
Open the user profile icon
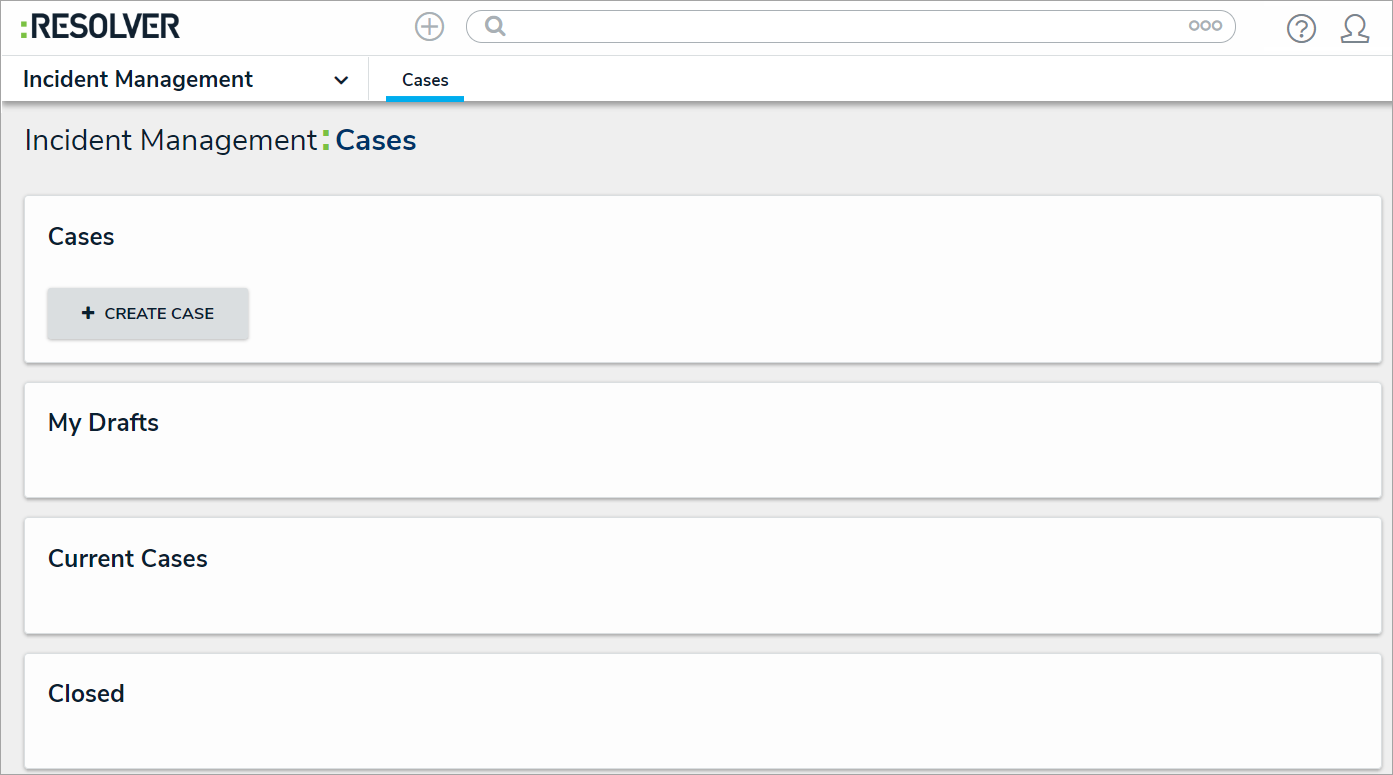click(x=1354, y=29)
